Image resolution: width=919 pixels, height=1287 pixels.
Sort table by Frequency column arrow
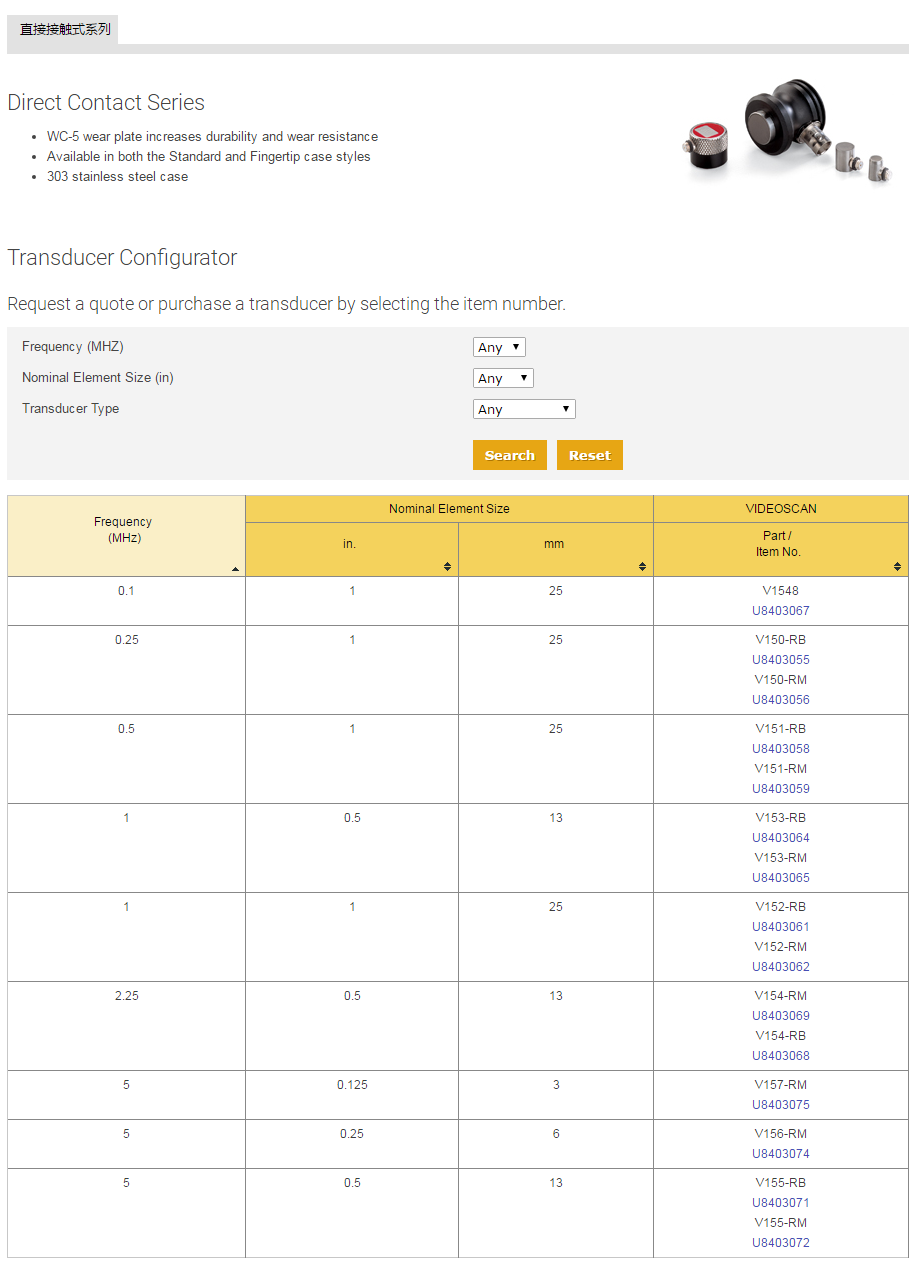pos(235,569)
